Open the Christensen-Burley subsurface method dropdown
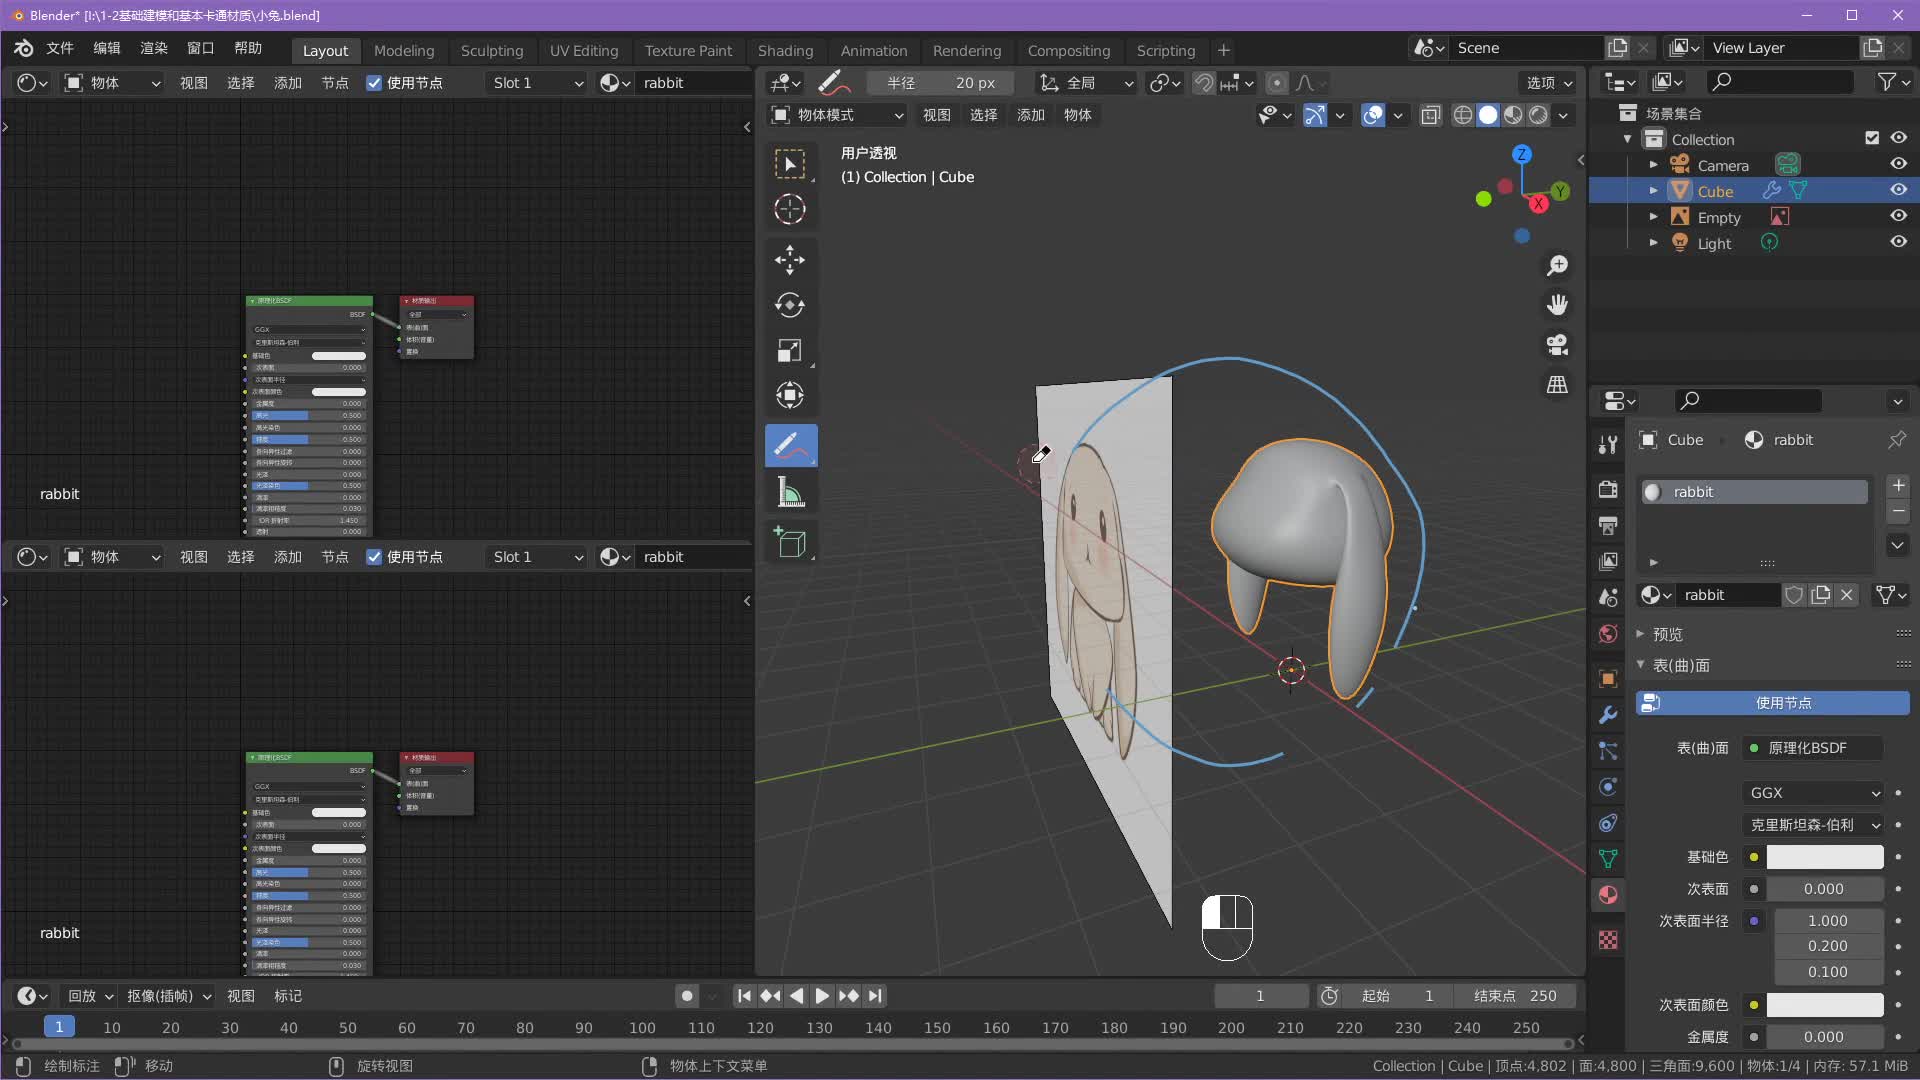Viewport: 1920px width, 1080px height. [1813, 825]
